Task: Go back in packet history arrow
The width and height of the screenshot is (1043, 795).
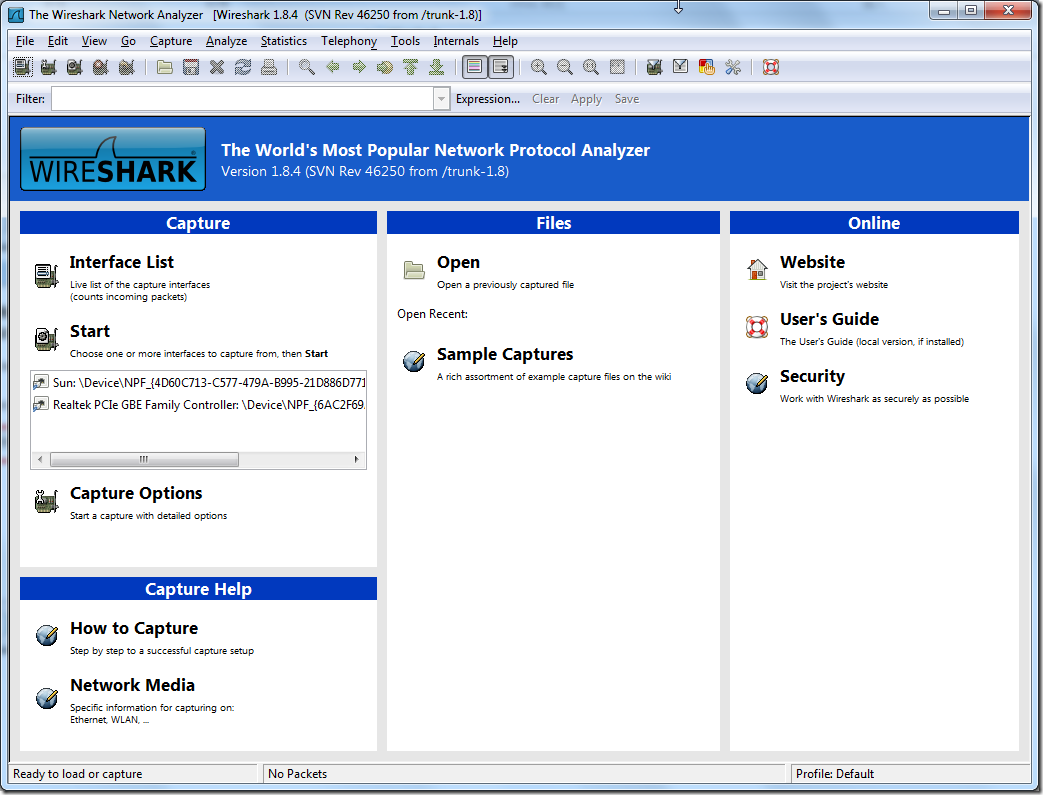Action: tap(333, 67)
